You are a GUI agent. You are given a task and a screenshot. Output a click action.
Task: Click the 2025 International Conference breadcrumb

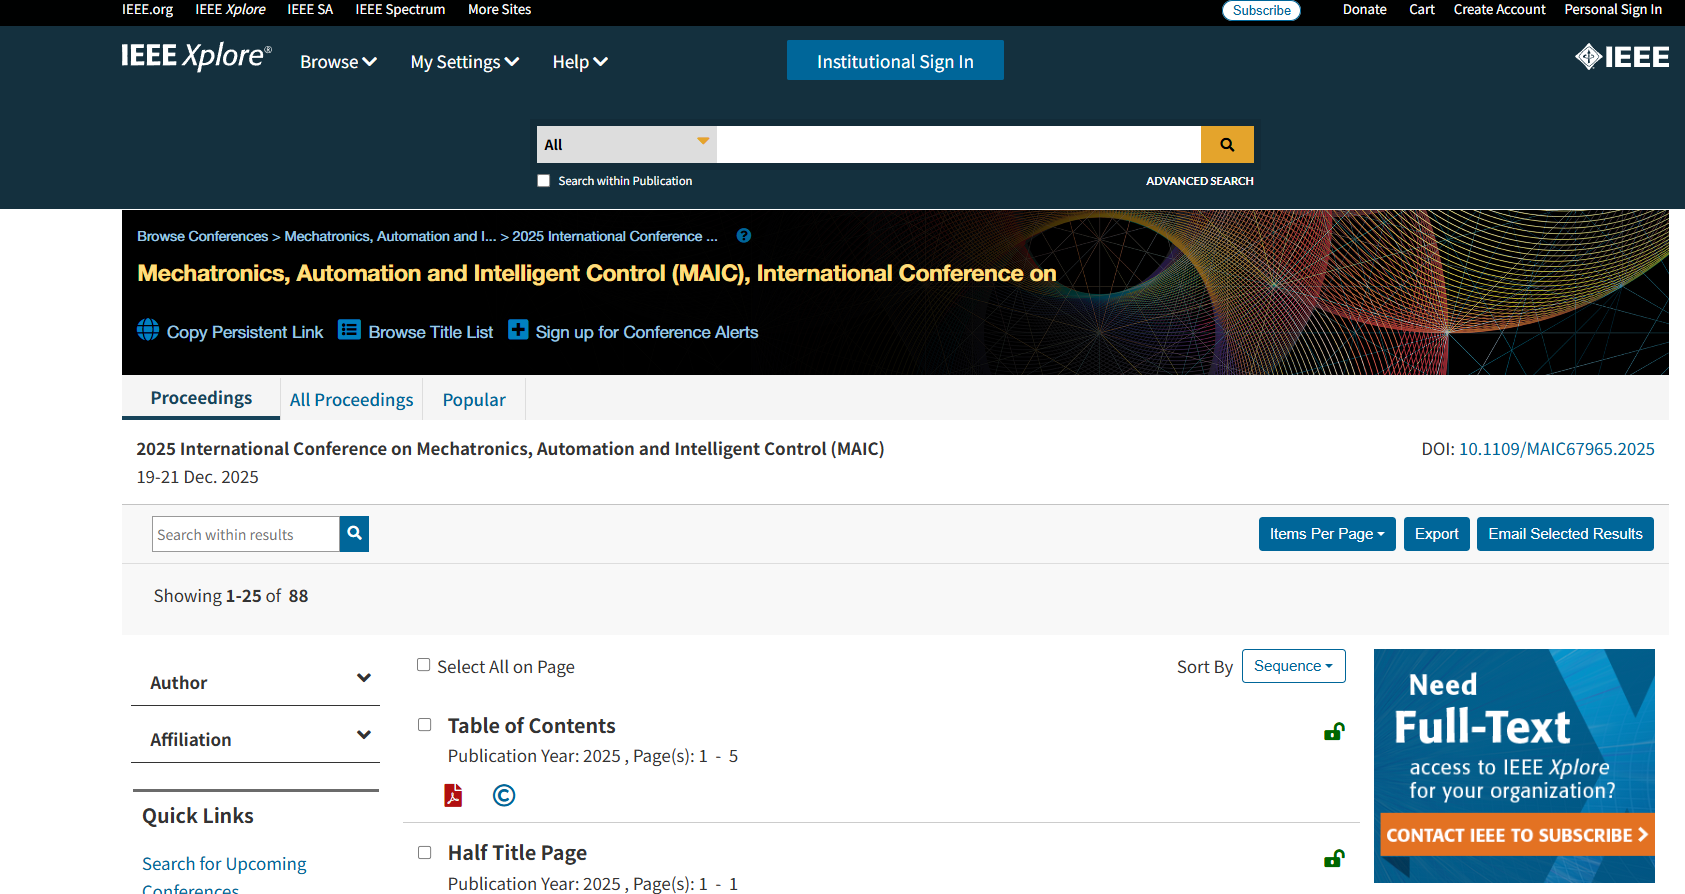615,237
